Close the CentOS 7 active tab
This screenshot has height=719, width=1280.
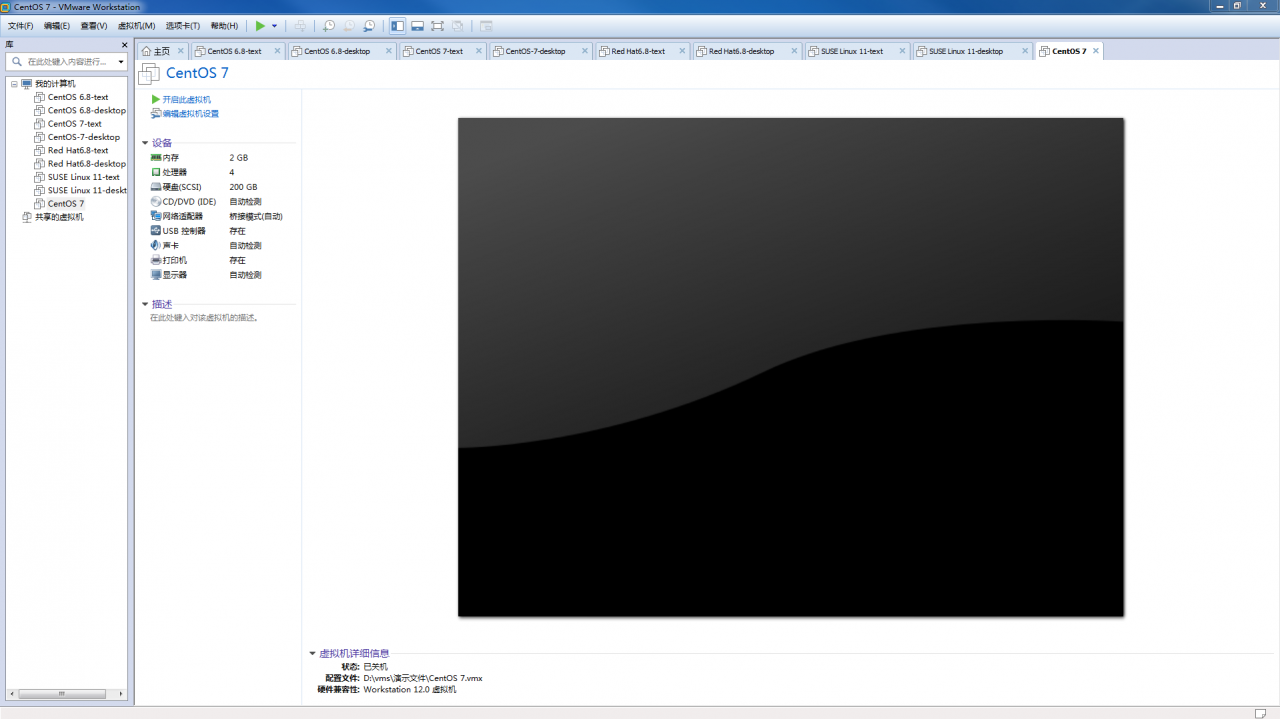[1096, 51]
